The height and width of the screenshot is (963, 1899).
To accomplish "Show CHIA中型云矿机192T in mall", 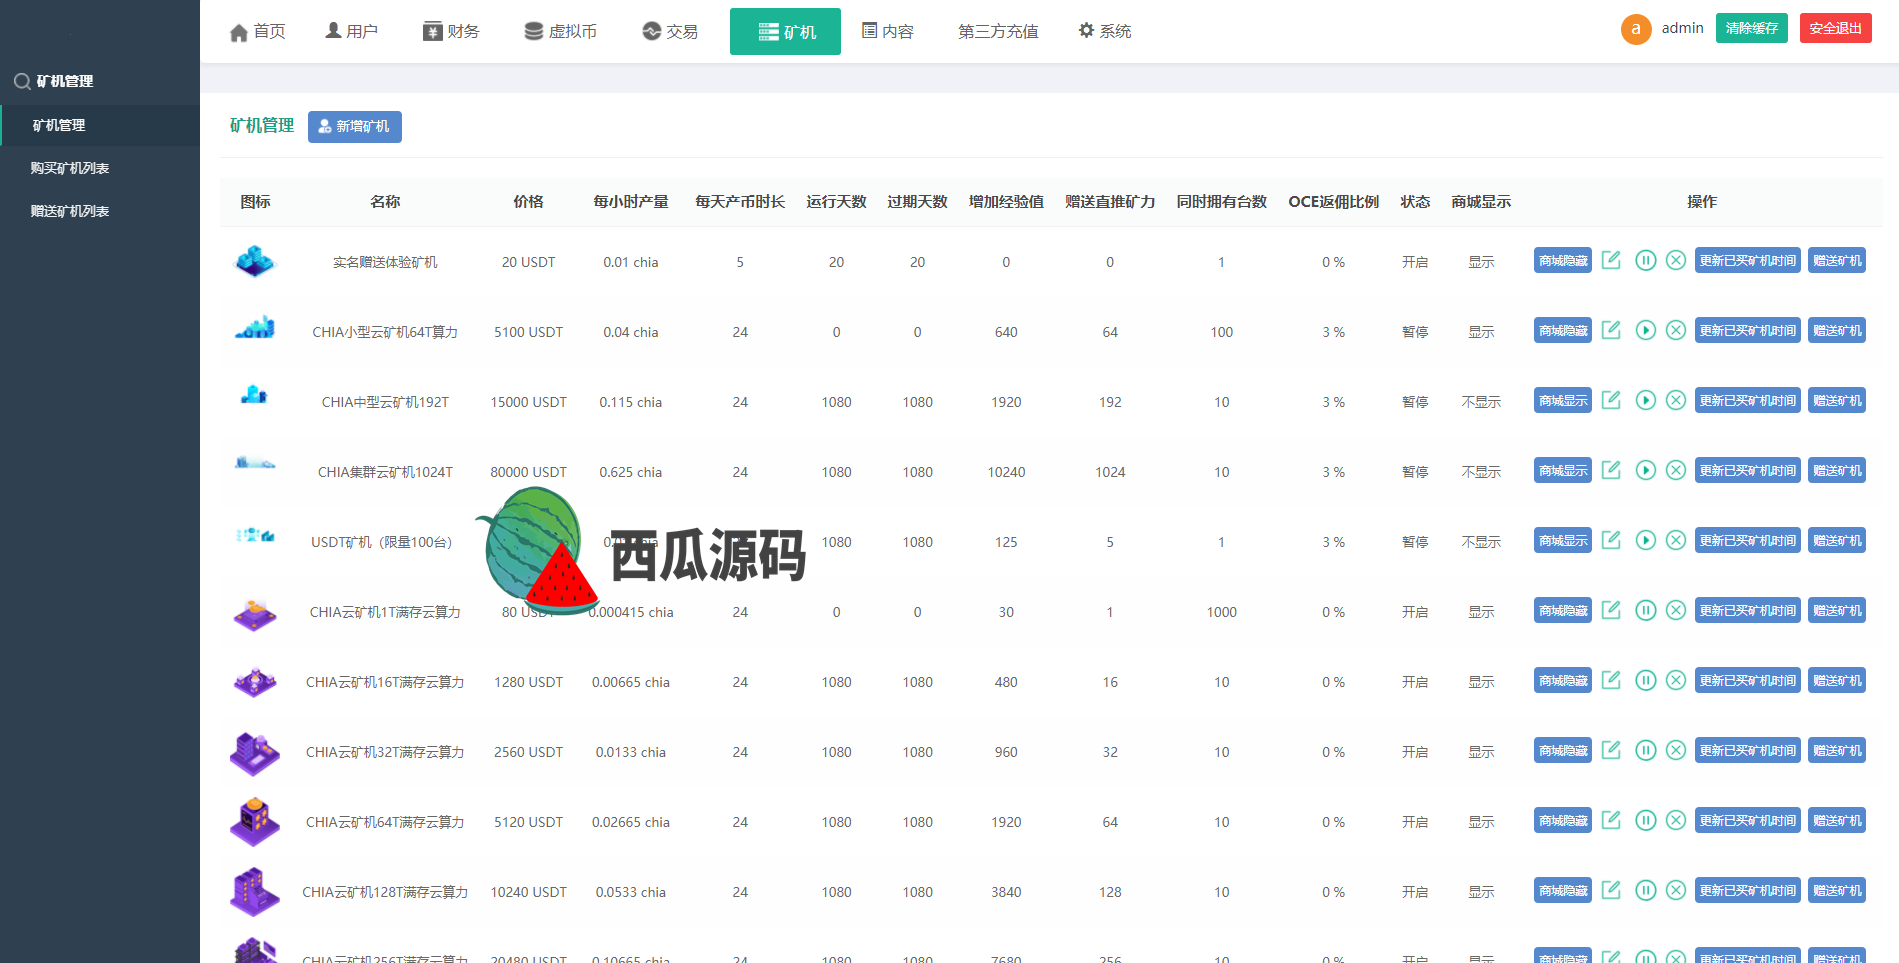I will [1563, 400].
